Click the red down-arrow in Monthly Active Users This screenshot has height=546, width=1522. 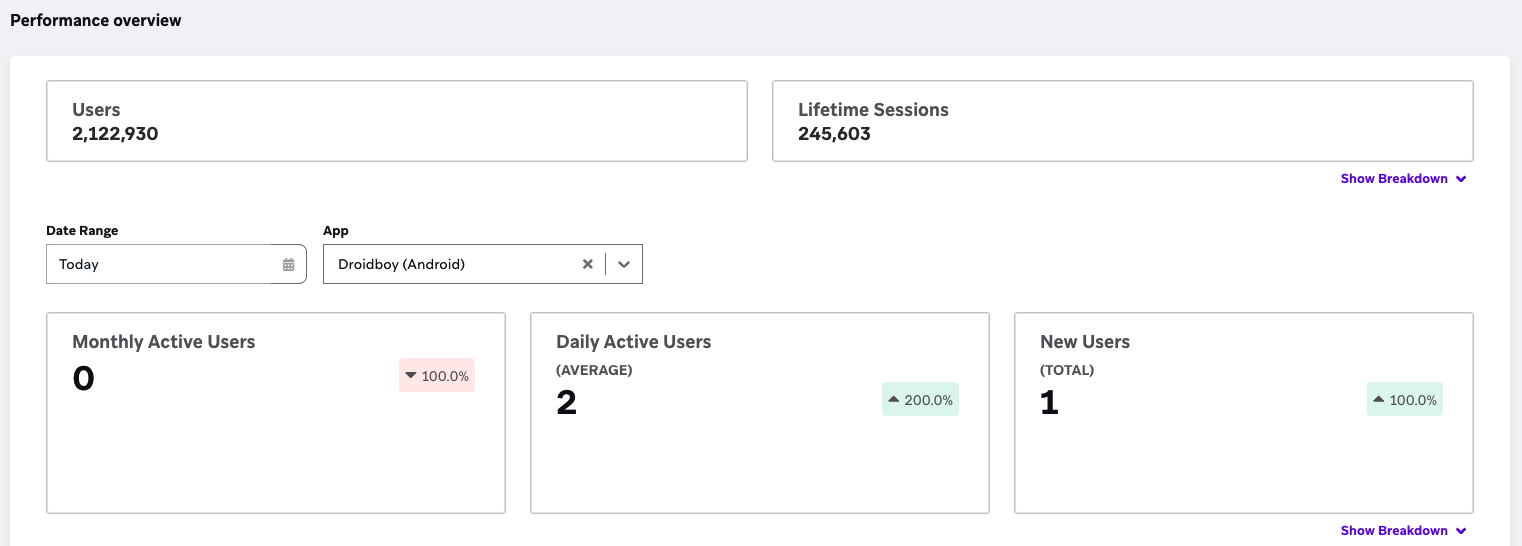point(410,376)
